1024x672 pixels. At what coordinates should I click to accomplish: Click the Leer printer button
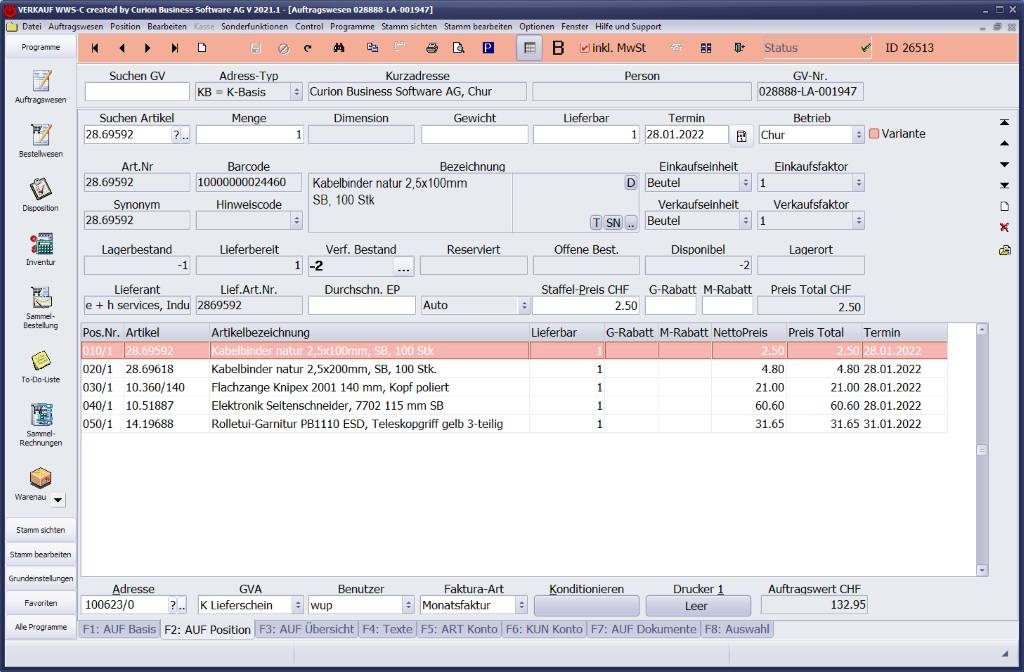(697, 605)
